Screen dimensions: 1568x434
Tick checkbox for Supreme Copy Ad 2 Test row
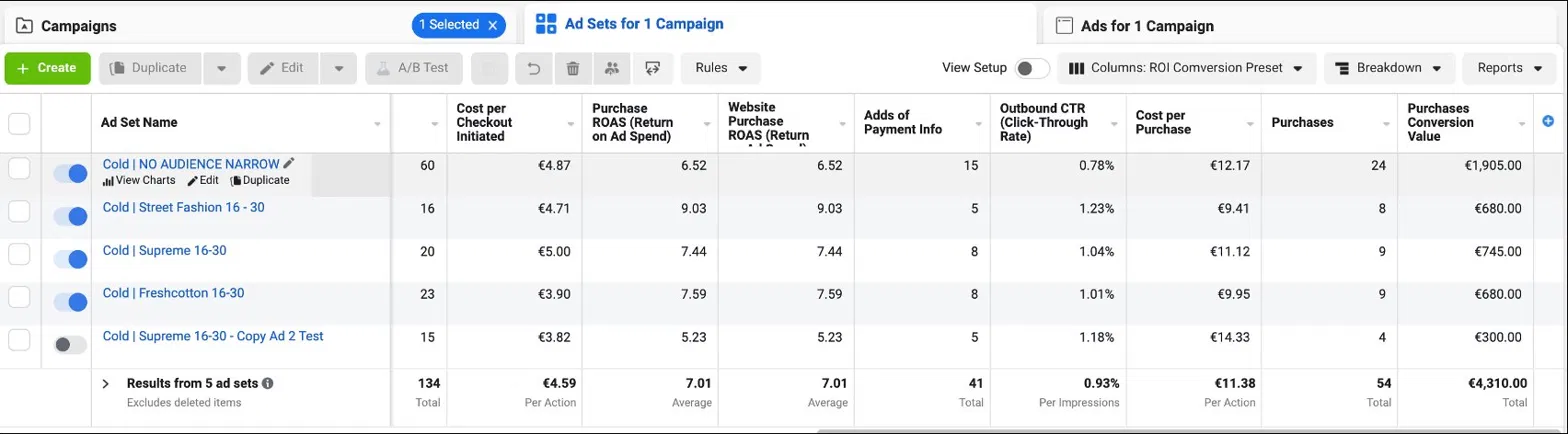(19, 340)
